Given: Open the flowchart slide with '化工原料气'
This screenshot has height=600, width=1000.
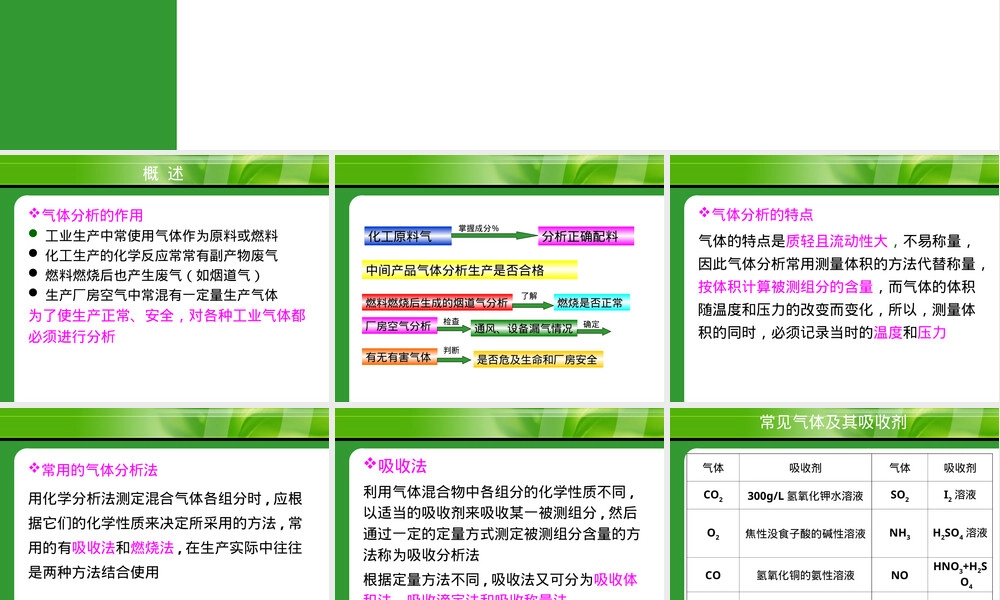Looking at the screenshot, I should coord(499,279).
